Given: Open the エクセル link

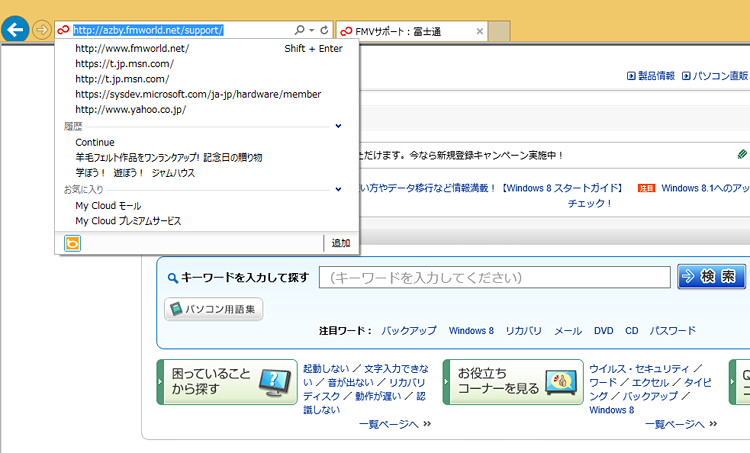Looking at the screenshot, I should [651, 382].
